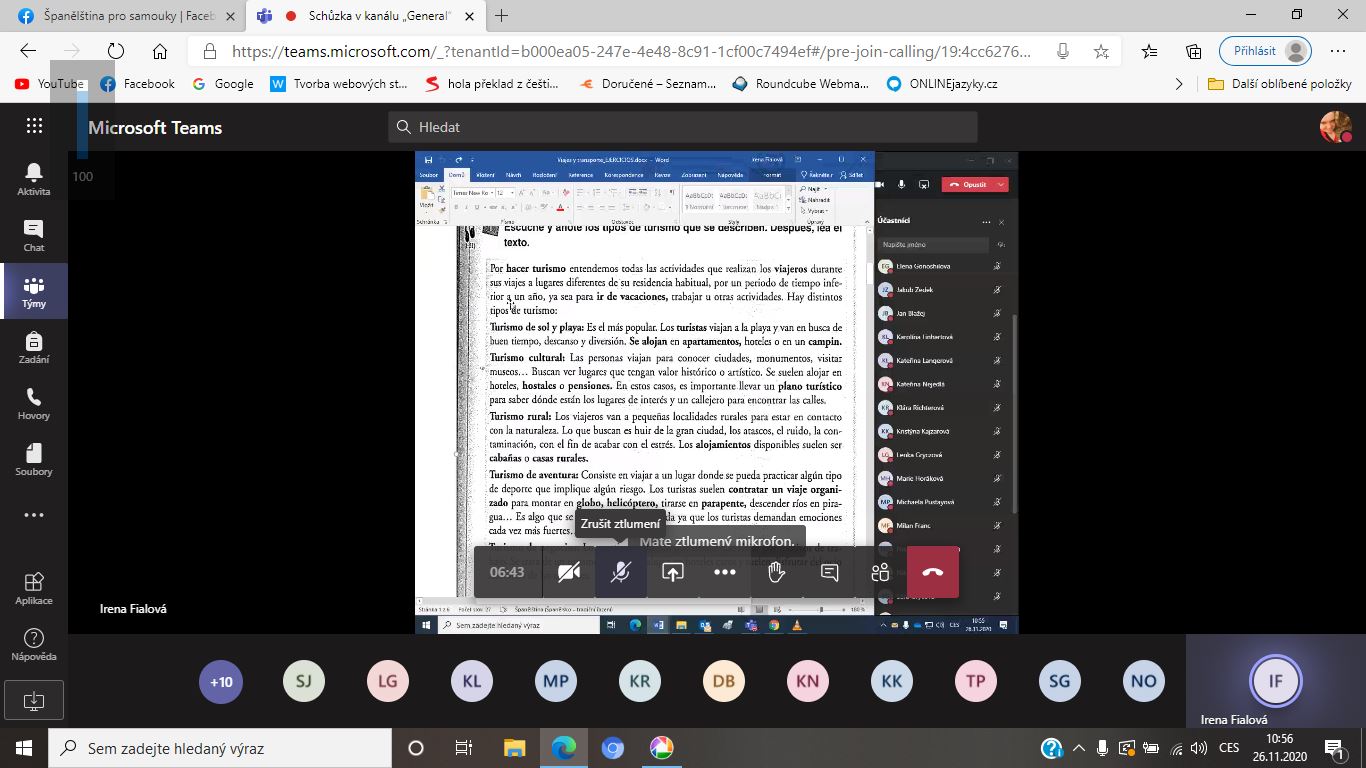
Task: Open the Aktivita feed in Teams sidebar
Action: [33, 180]
